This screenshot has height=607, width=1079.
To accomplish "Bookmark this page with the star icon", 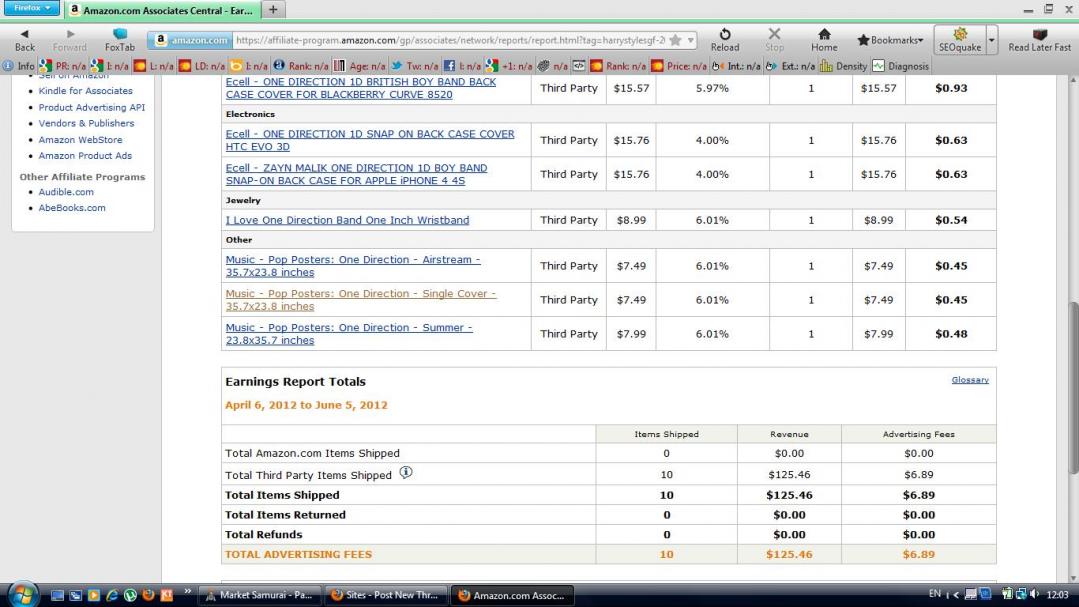I will (675, 41).
